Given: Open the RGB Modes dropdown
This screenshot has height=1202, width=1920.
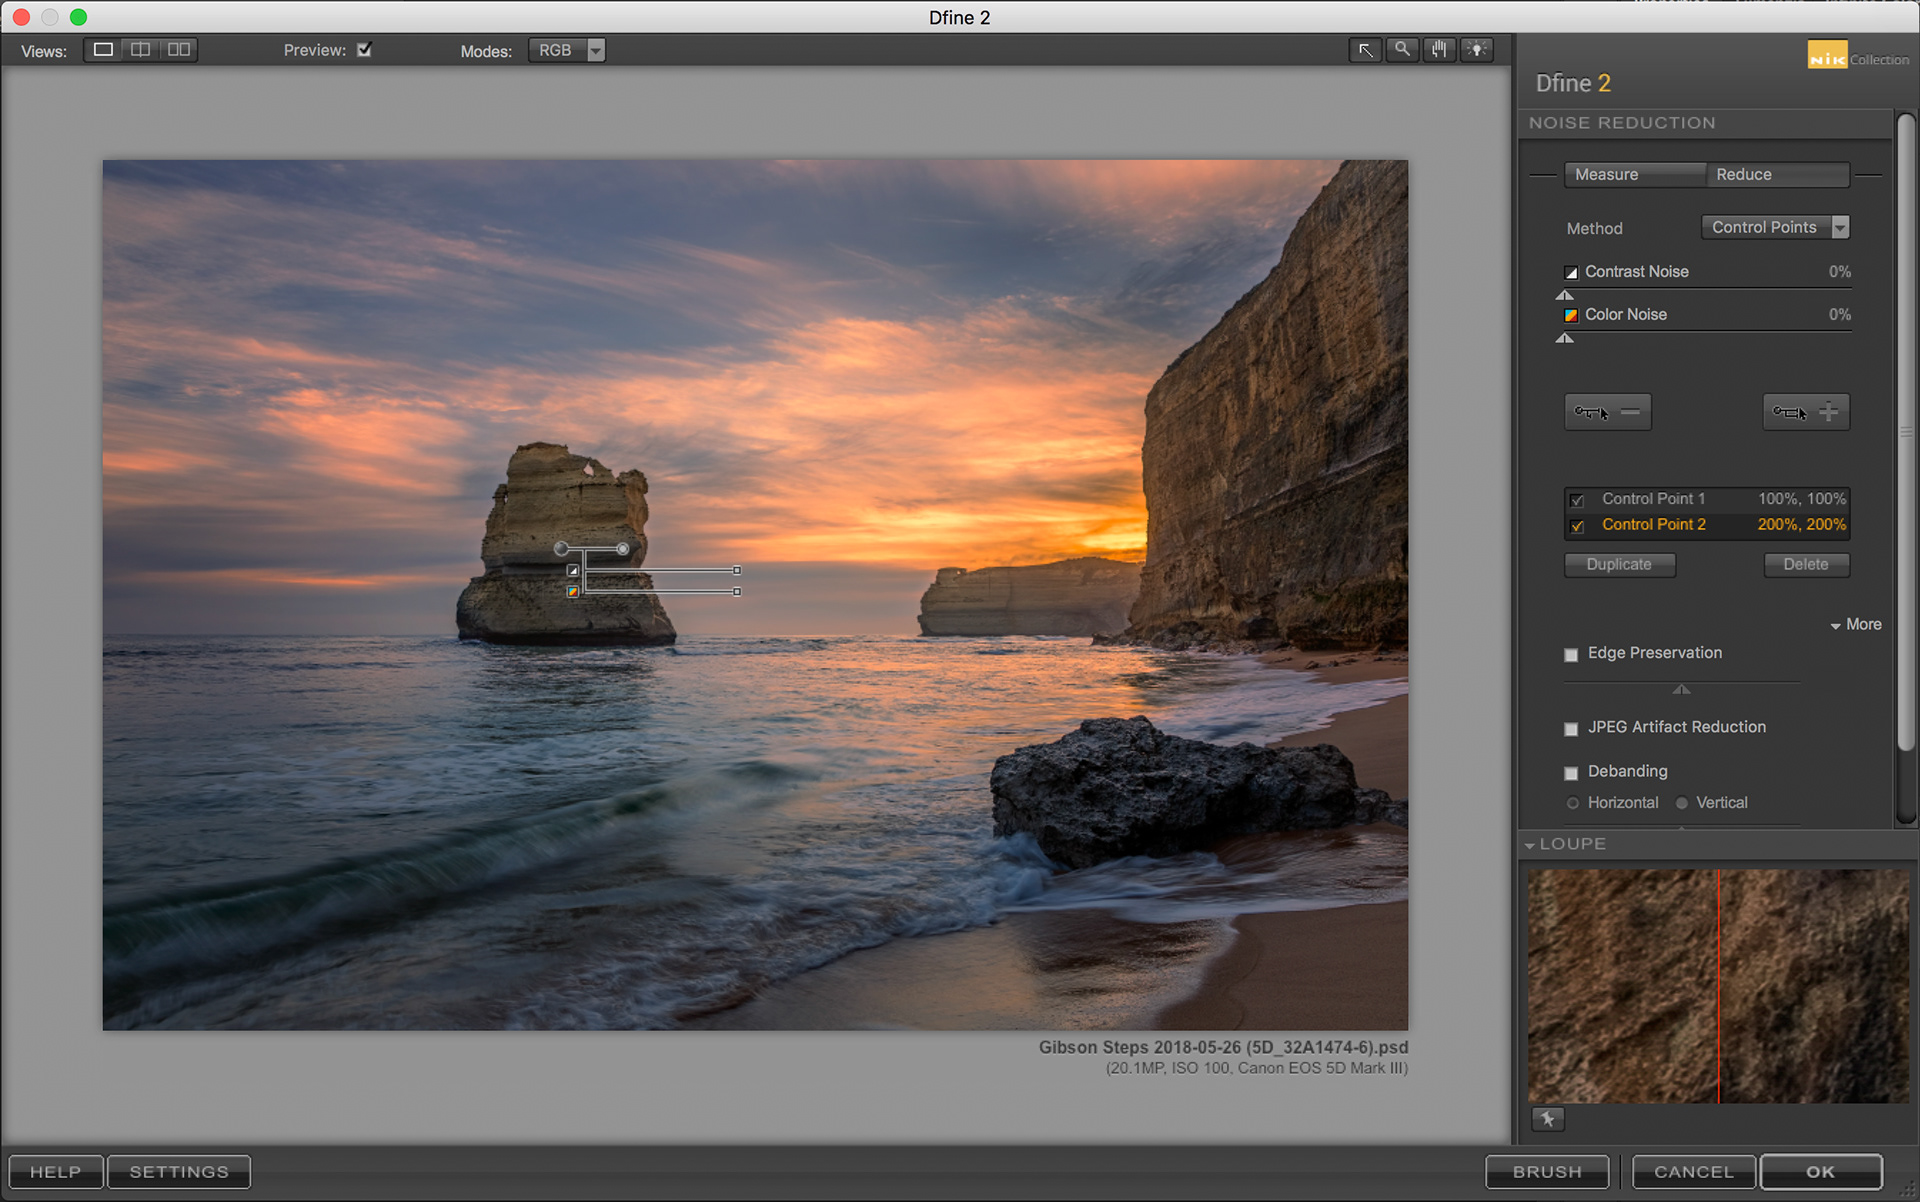Looking at the screenshot, I should click(x=567, y=51).
